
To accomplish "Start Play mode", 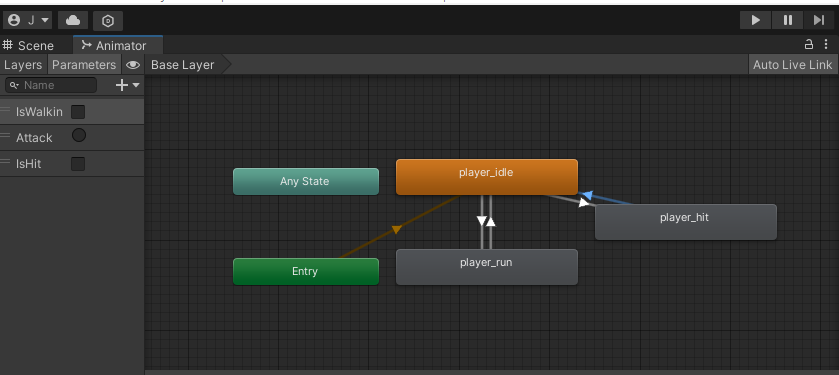I will point(756,20).
